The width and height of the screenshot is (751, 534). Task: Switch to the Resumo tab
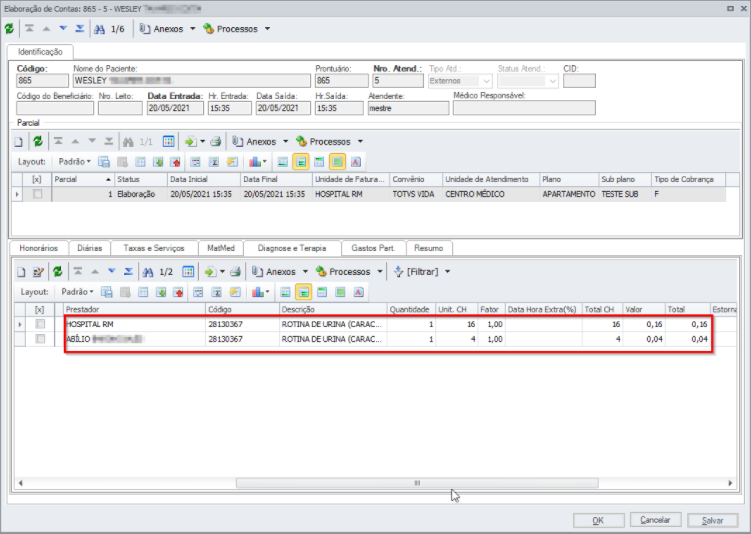click(429, 248)
